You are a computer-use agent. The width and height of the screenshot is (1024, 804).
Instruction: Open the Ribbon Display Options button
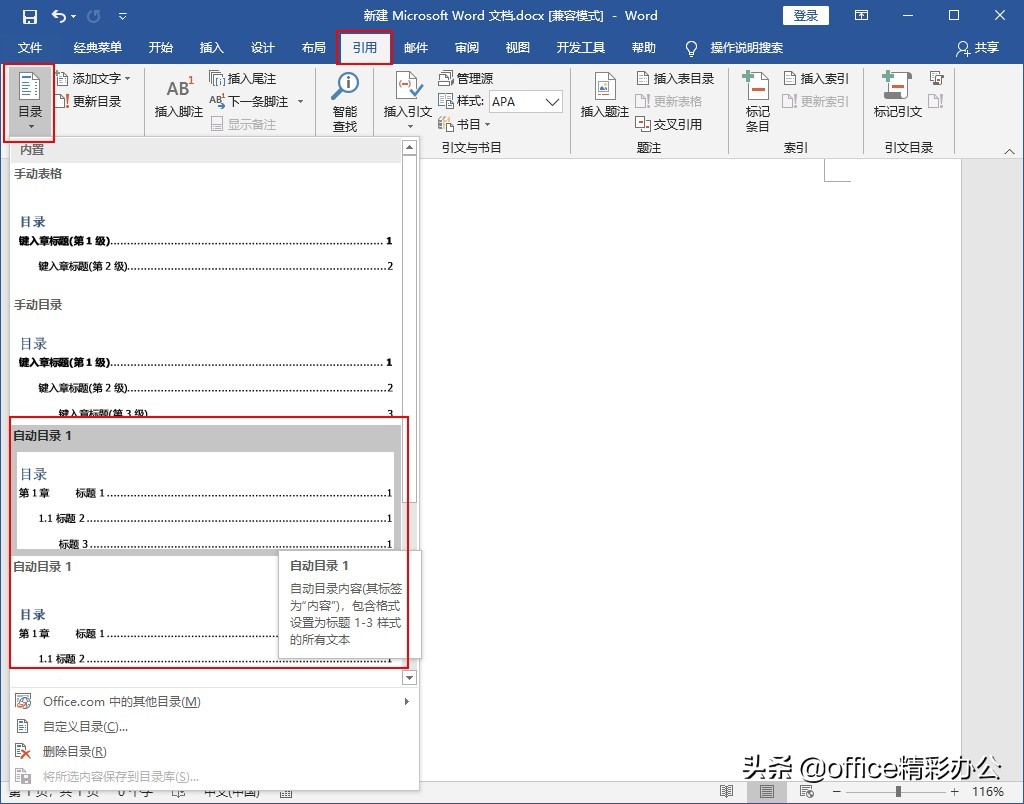click(861, 16)
